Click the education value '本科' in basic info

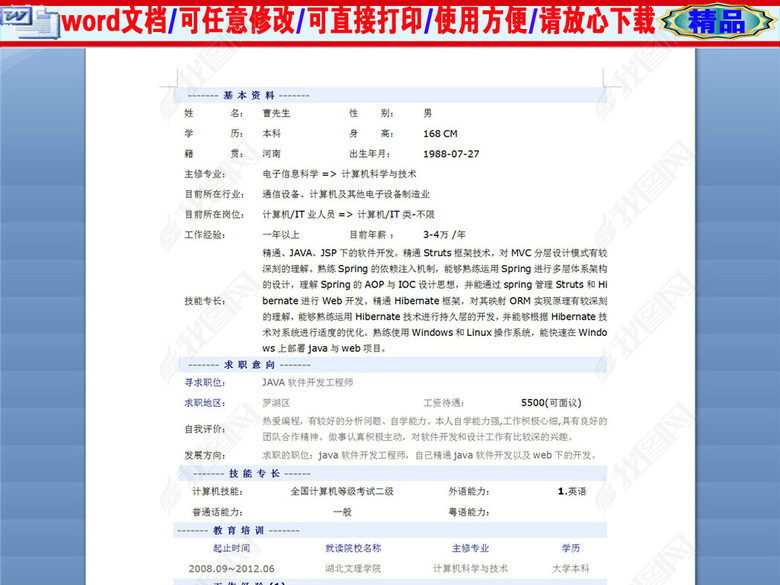[x=272, y=133]
